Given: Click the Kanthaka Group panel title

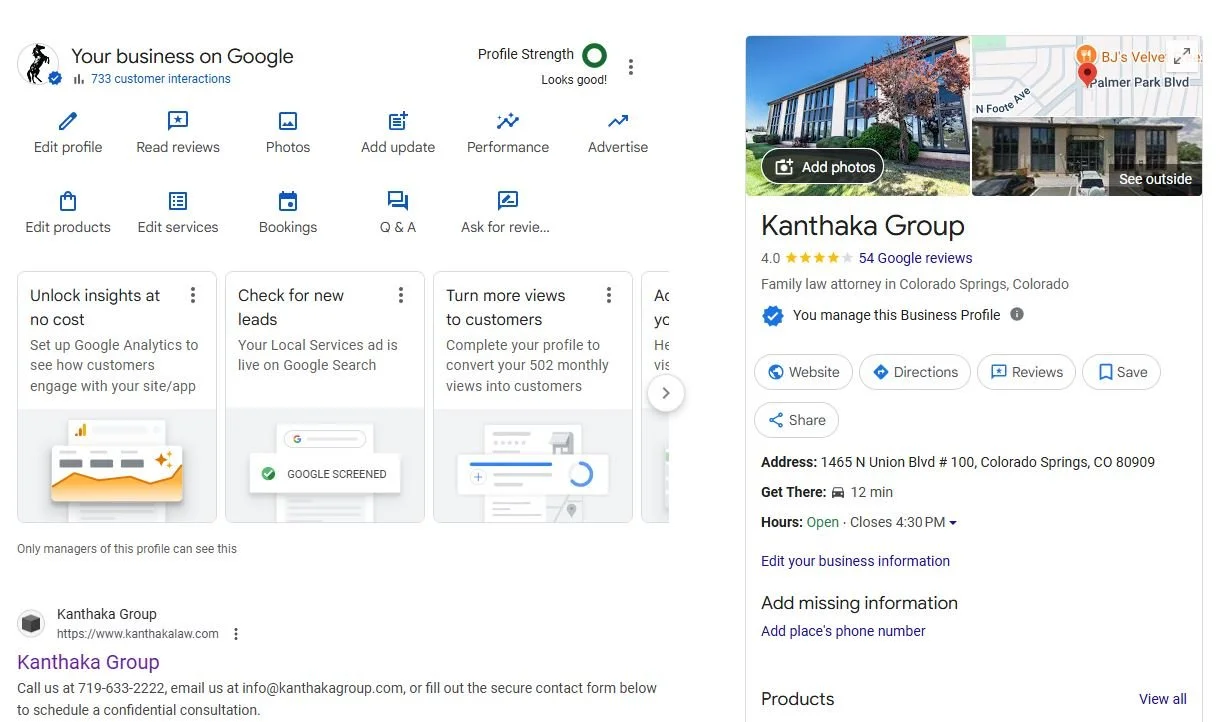Looking at the screenshot, I should coord(863,226).
